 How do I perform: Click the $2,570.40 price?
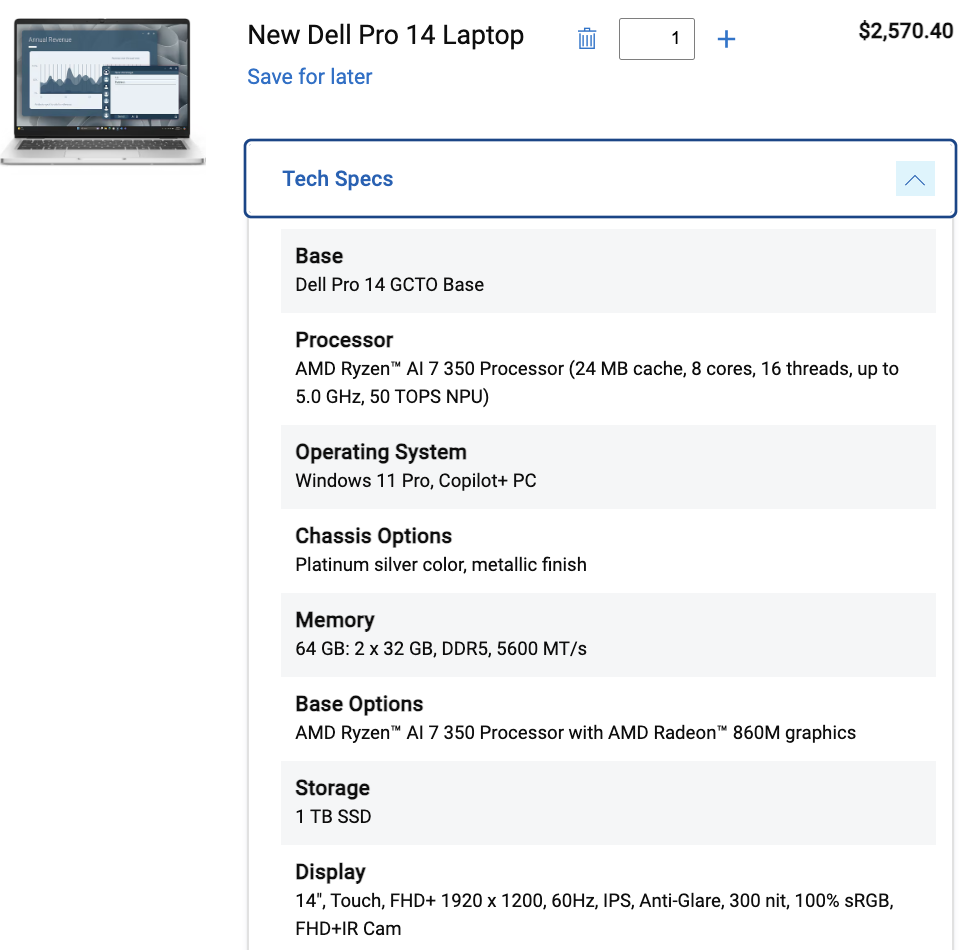(906, 31)
